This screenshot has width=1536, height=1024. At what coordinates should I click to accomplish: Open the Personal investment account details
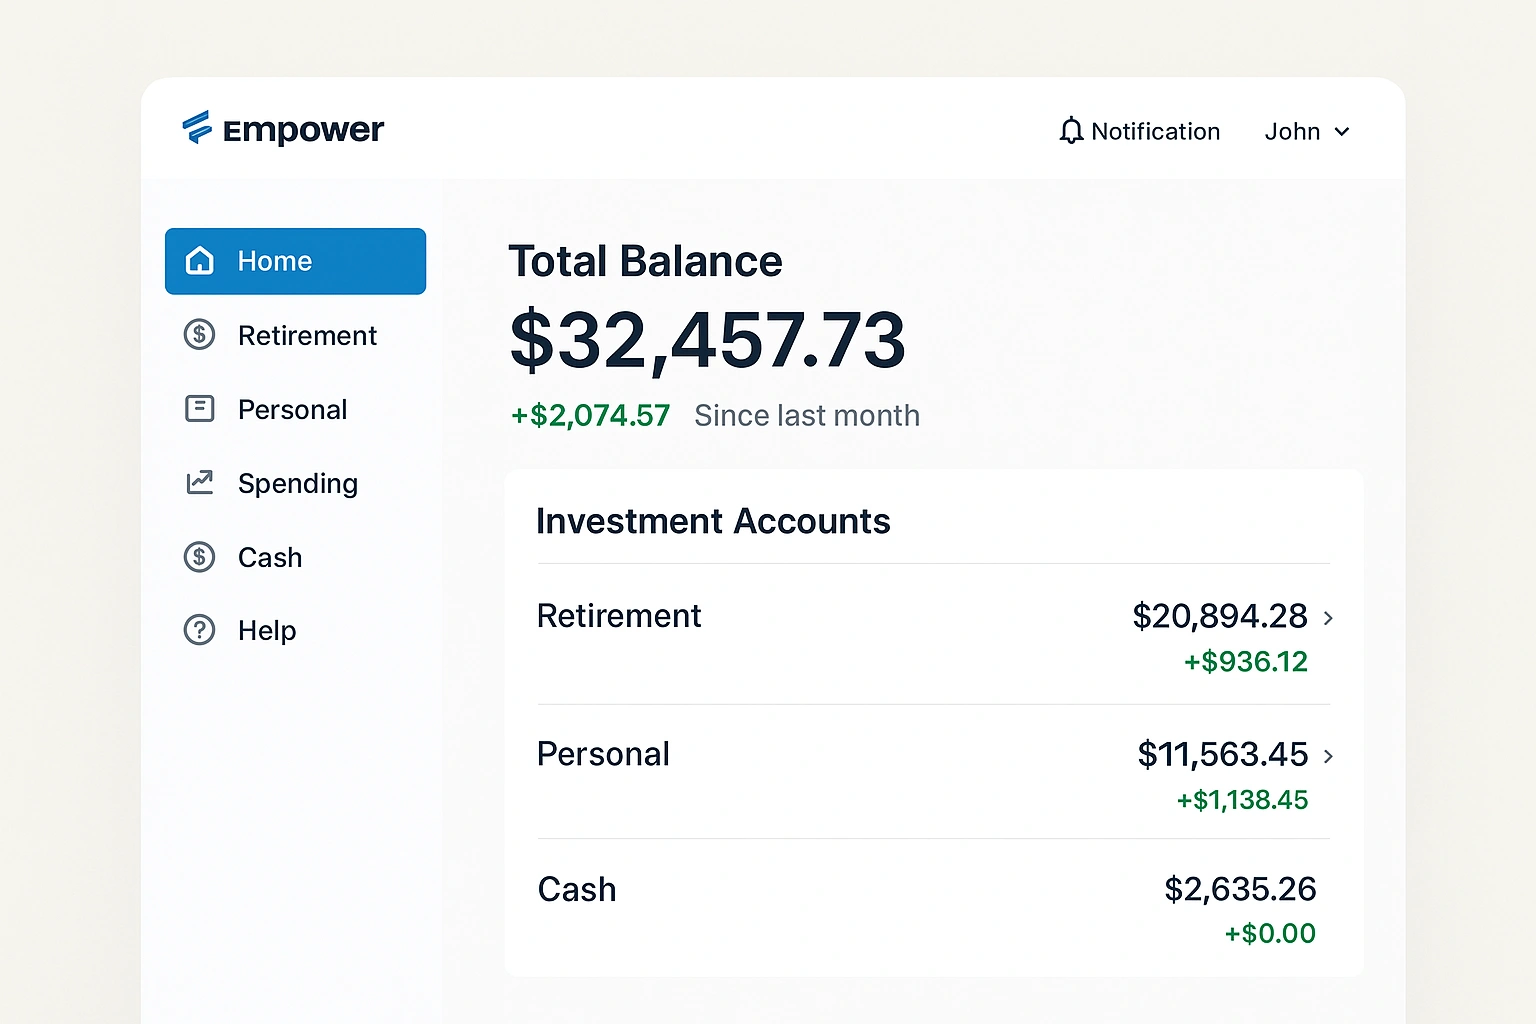pyautogui.click(x=603, y=754)
